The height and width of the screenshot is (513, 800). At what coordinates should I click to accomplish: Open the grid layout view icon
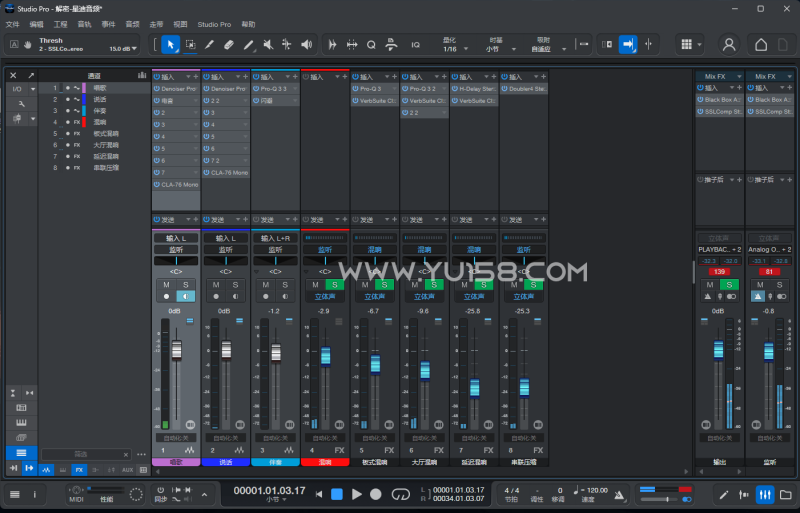pyautogui.click(x=687, y=45)
